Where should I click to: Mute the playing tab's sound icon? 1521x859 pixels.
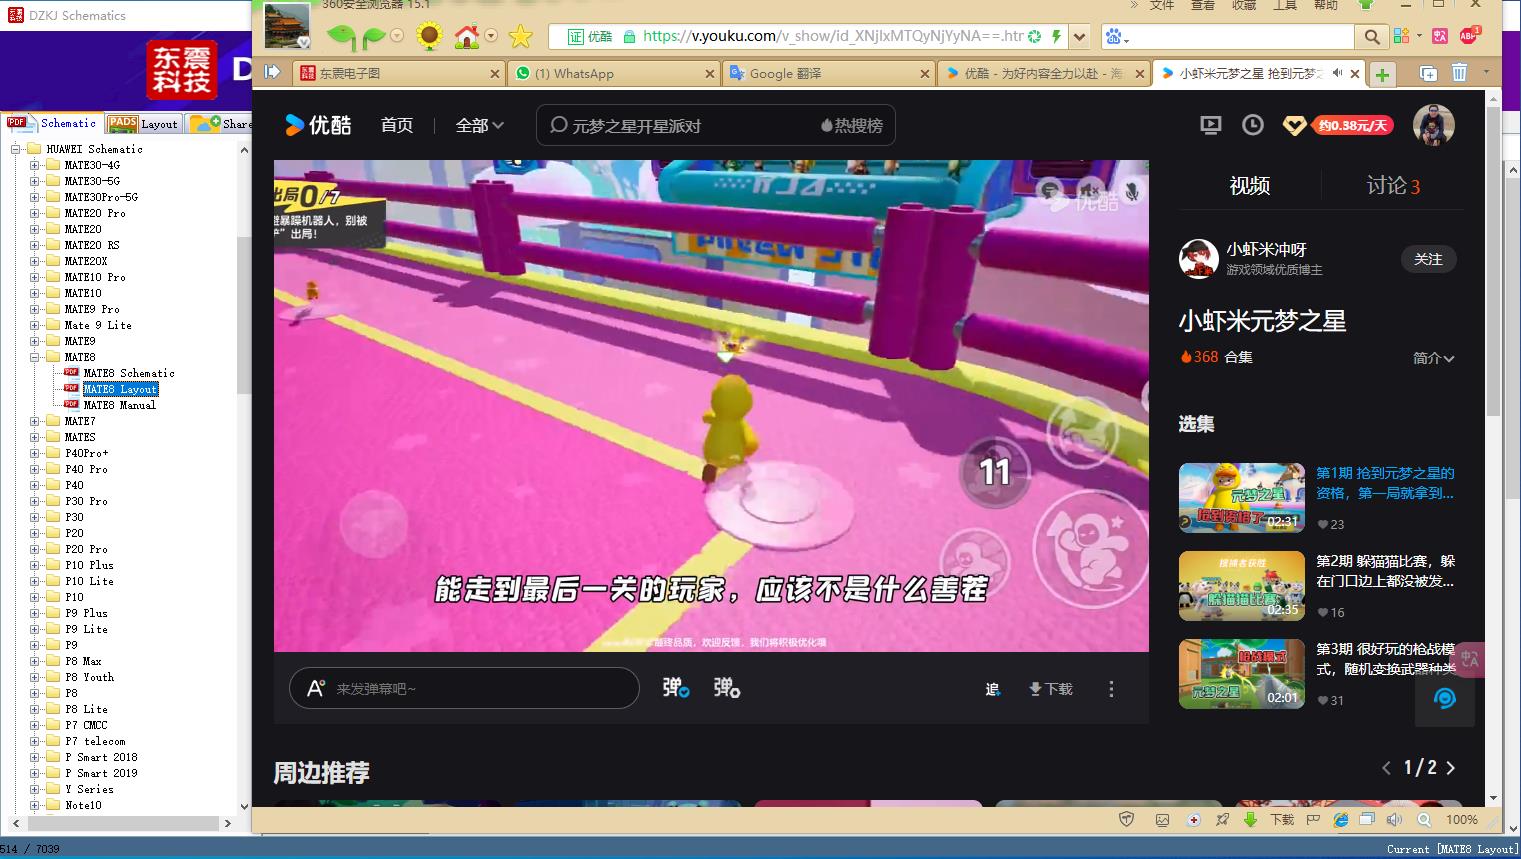tap(1337, 73)
